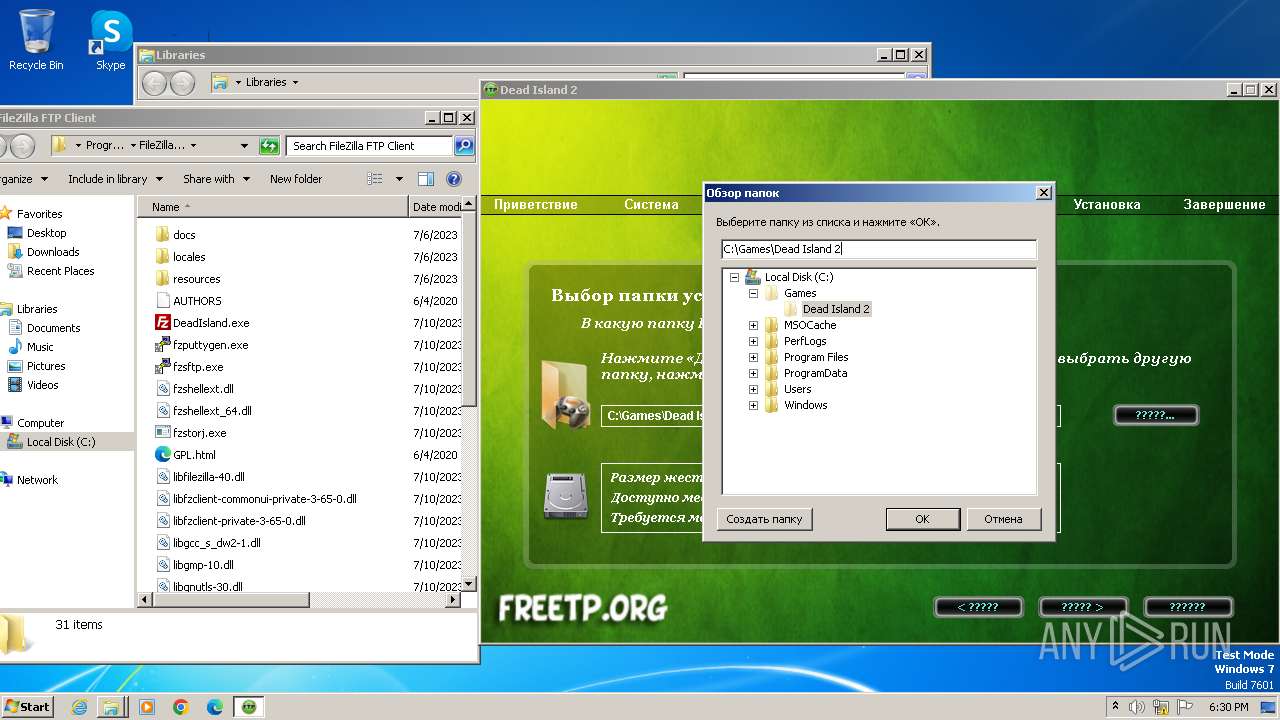The width and height of the screenshot is (1280, 720).
Task: Show hidden system tray icons
Action: point(1114,707)
